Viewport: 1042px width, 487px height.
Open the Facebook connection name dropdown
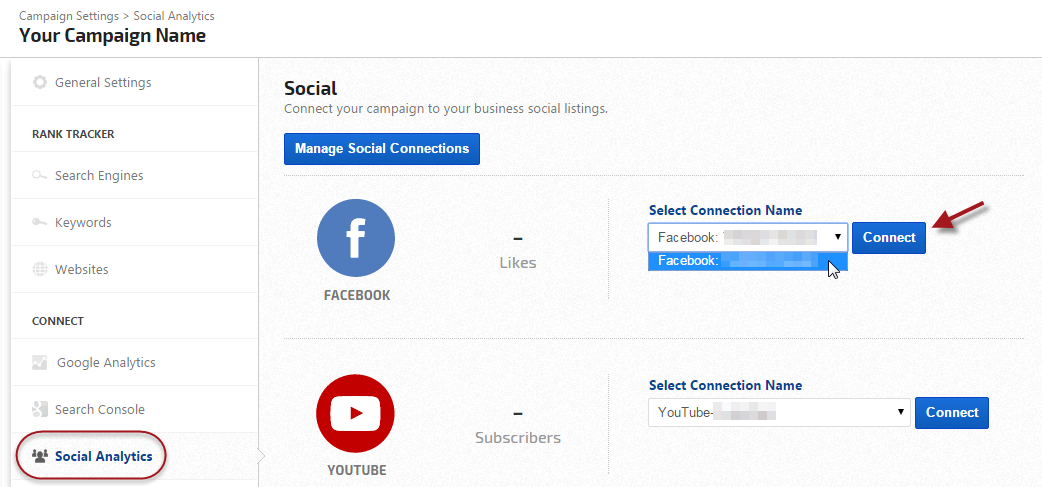747,238
